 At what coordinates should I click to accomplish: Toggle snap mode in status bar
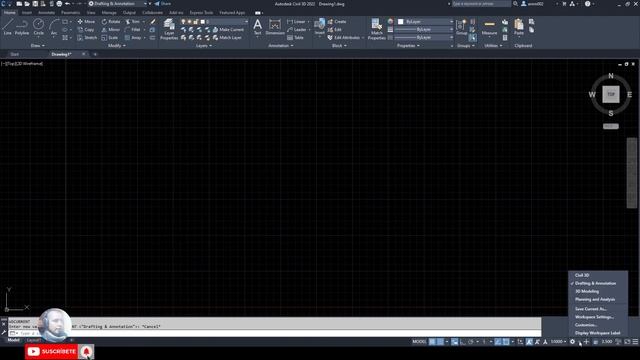click(x=440, y=342)
